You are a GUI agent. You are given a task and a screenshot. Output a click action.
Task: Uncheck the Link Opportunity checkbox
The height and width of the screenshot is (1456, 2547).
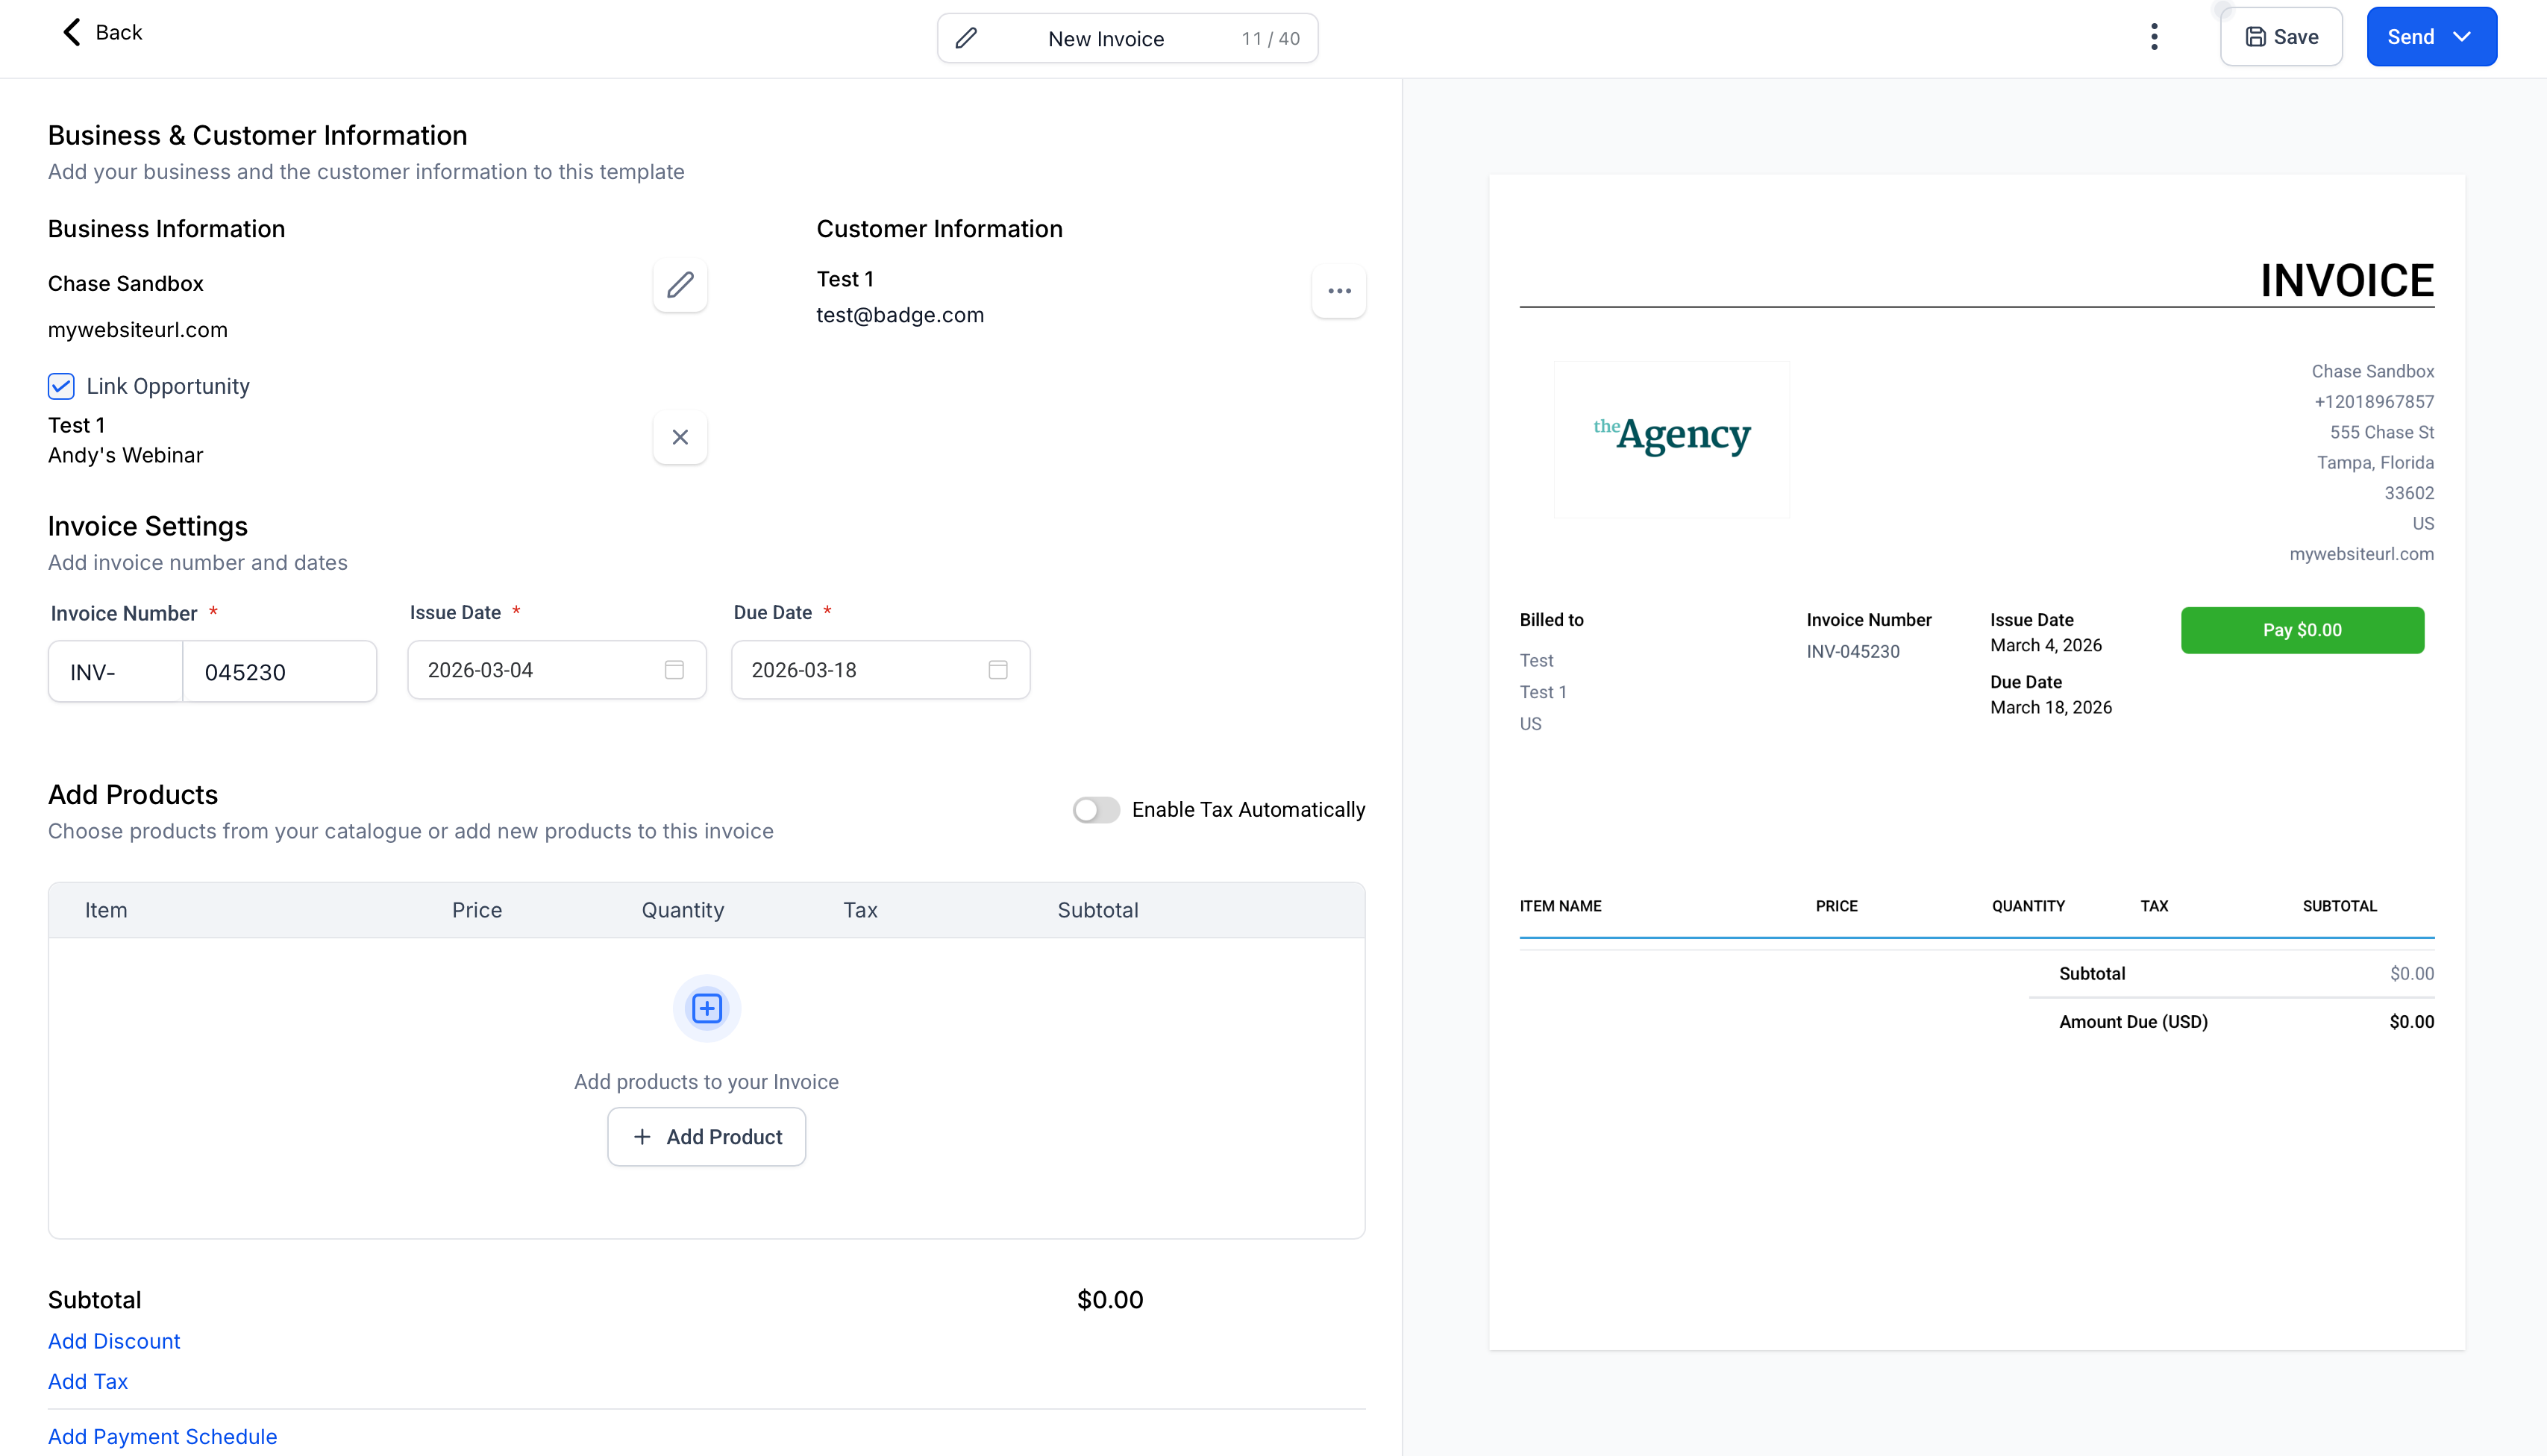coord(61,386)
